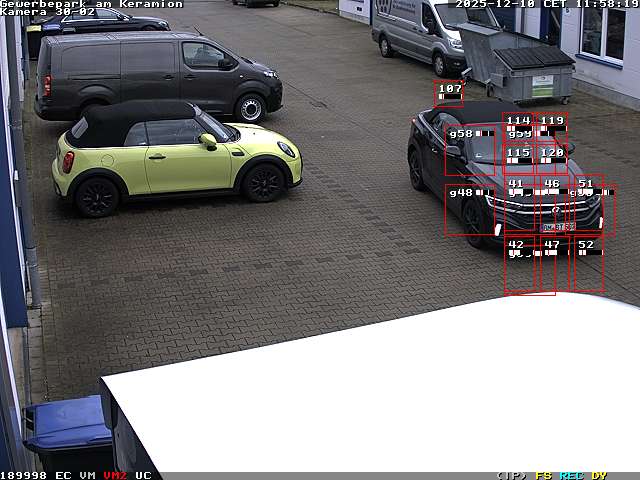Viewport: 640px width, 480px height.
Task: Click the yellow DY indicator
Action: (x=598, y=475)
